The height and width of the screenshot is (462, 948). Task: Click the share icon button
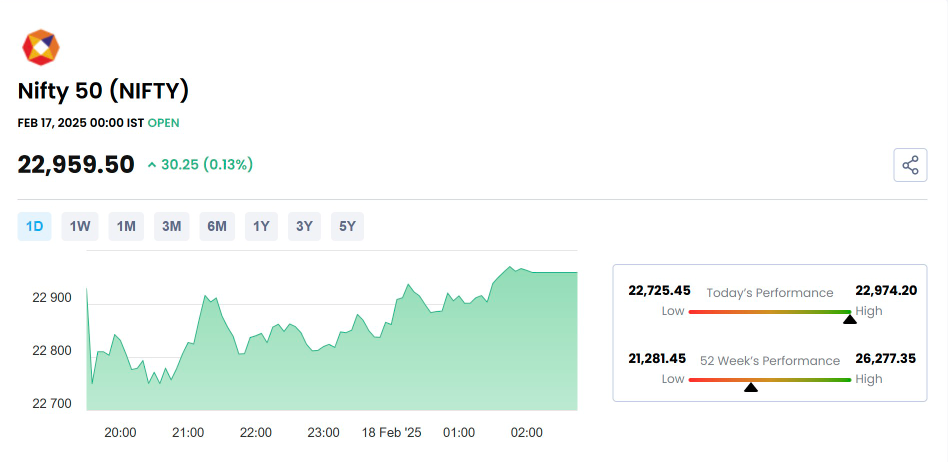point(910,165)
